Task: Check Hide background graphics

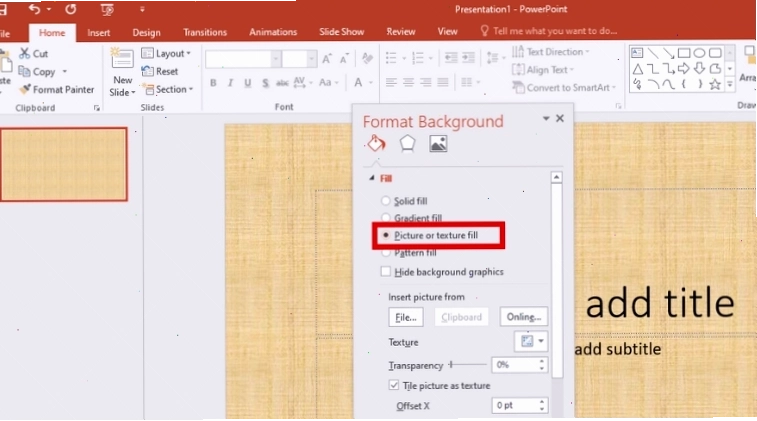Action: [385, 272]
